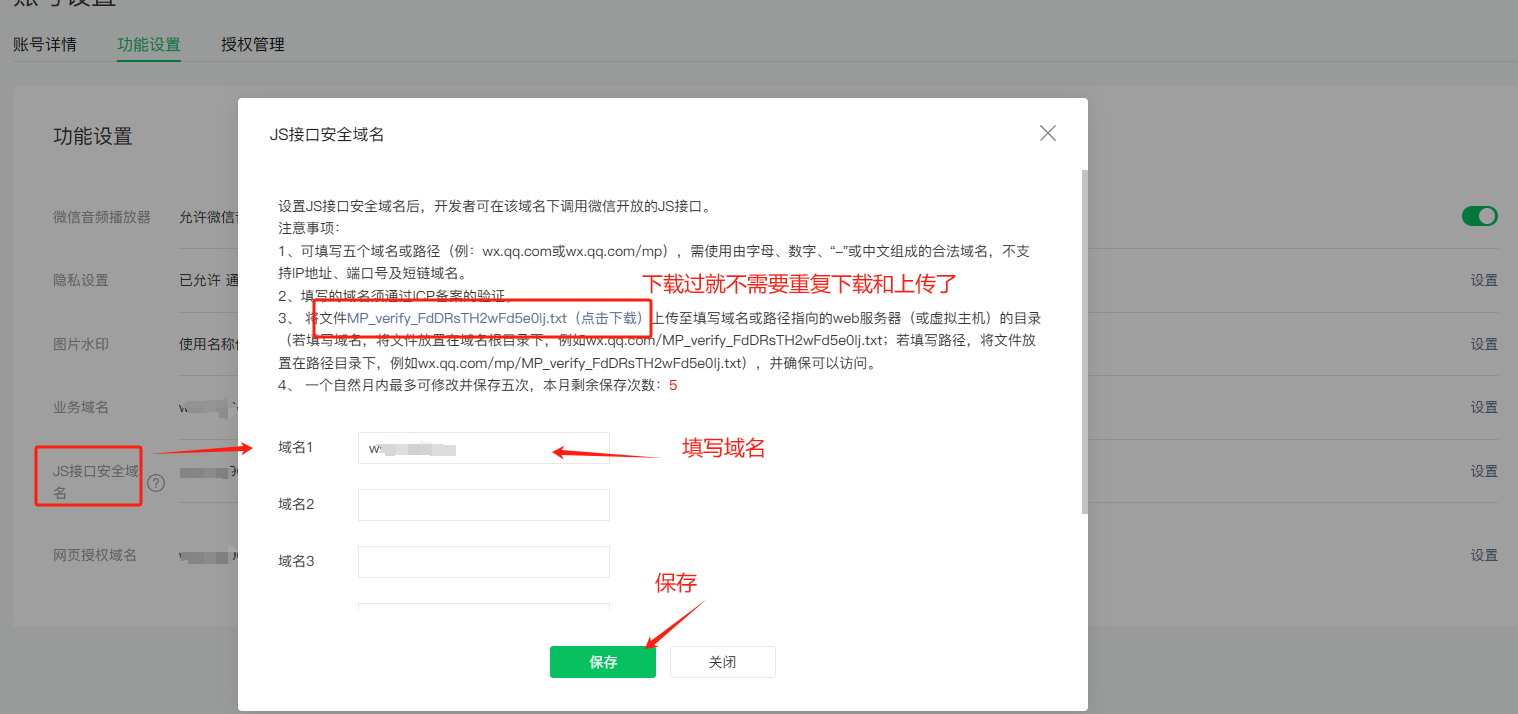Viewport: 1518px width, 714px height.
Task: Open 设置 for 网页授权域名 row
Action: 1483,556
